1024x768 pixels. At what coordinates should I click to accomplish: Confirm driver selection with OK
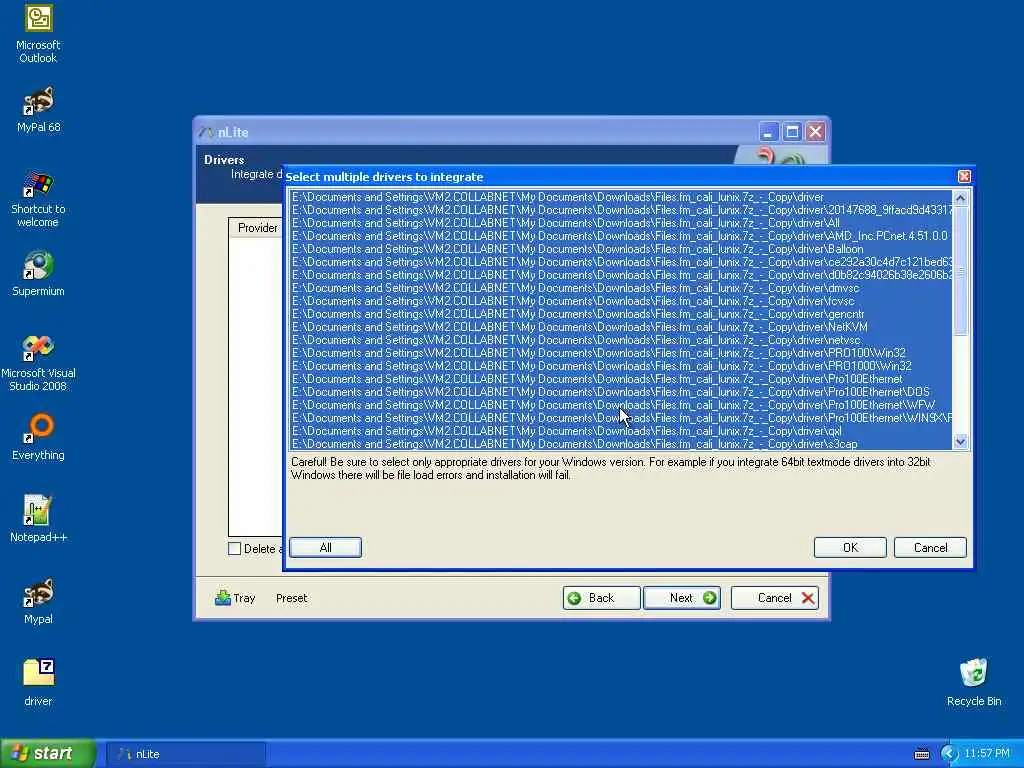click(850, 547)
